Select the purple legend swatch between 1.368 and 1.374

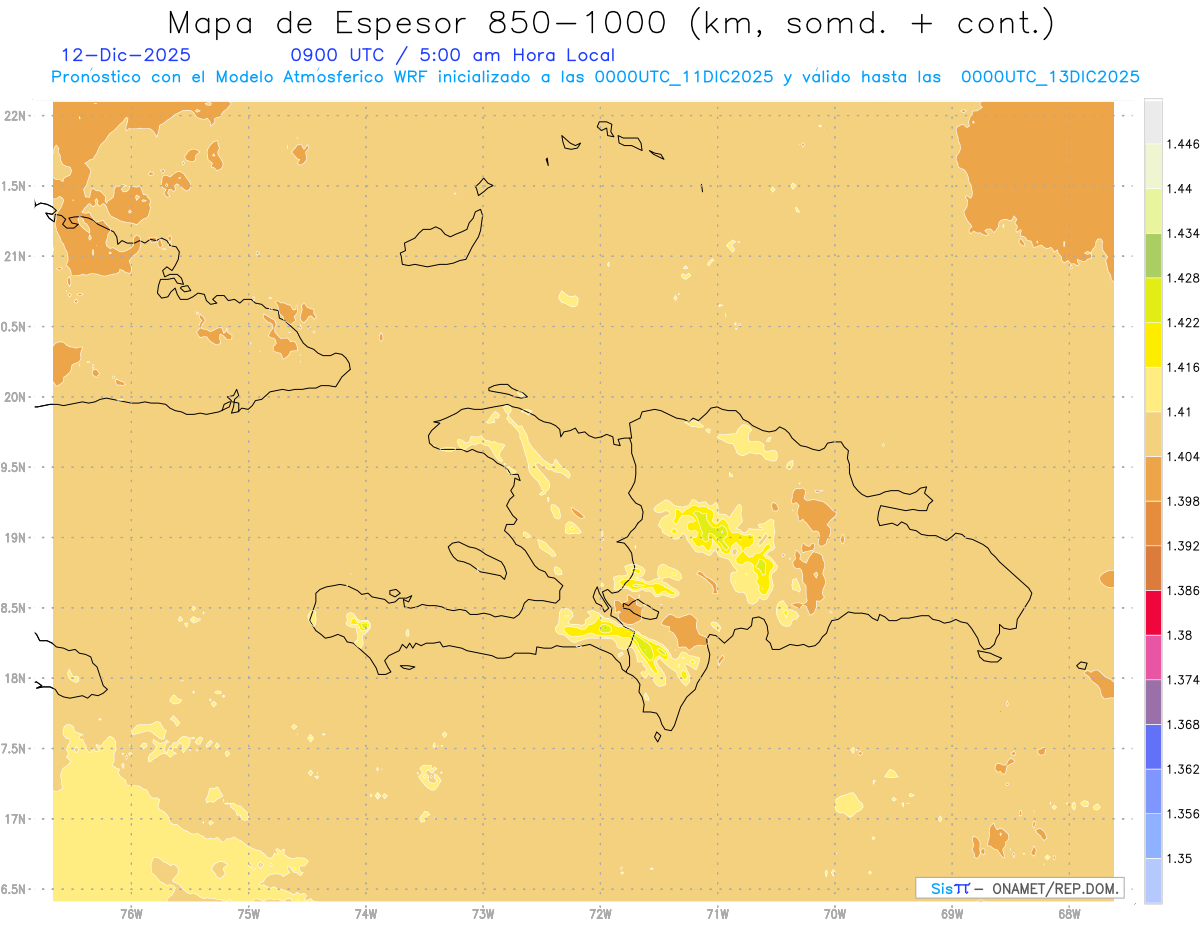click(x=1153, y=701)
